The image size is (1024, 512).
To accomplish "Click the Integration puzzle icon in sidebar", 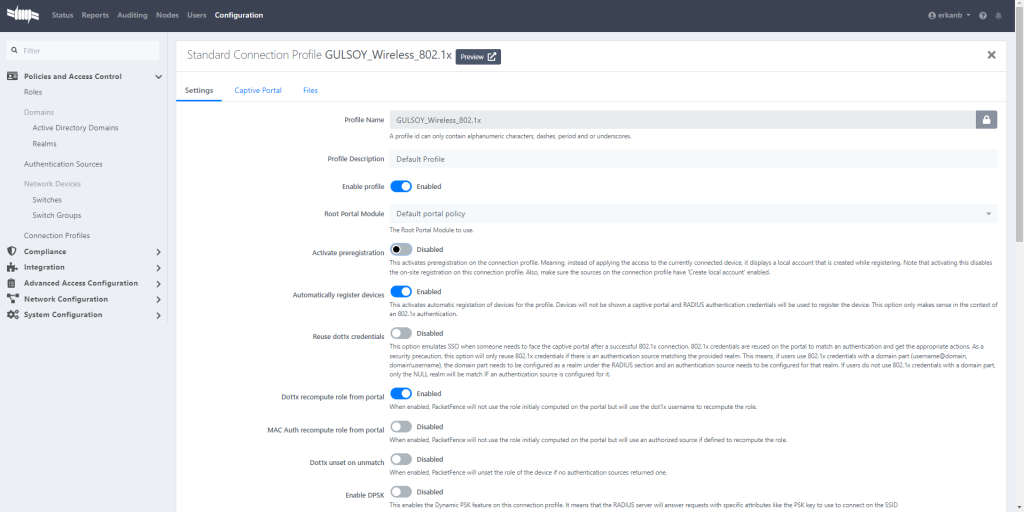I will pyautogui.click(x=12, y=268).
